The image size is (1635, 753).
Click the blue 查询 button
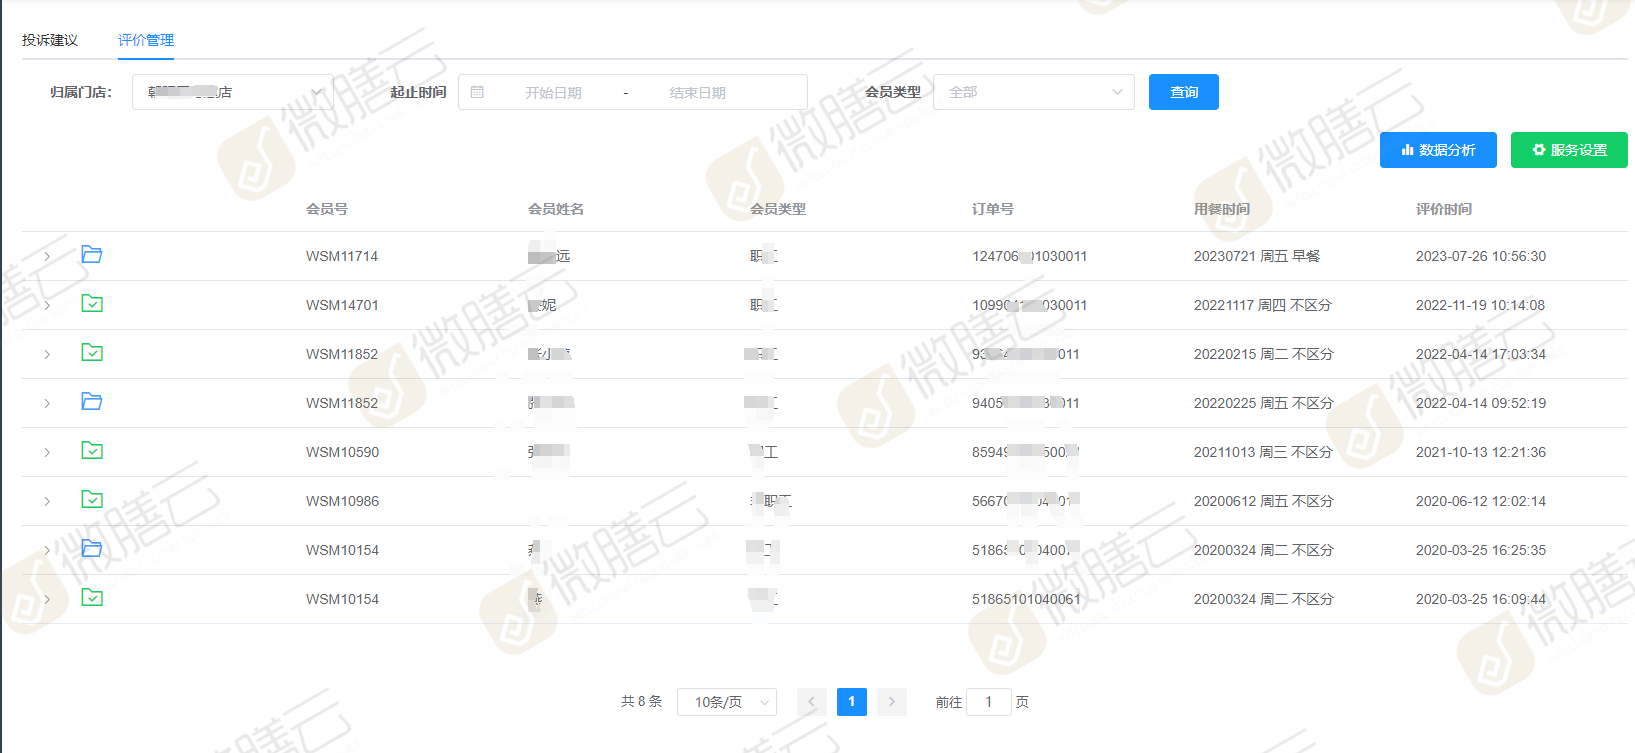1183,92
